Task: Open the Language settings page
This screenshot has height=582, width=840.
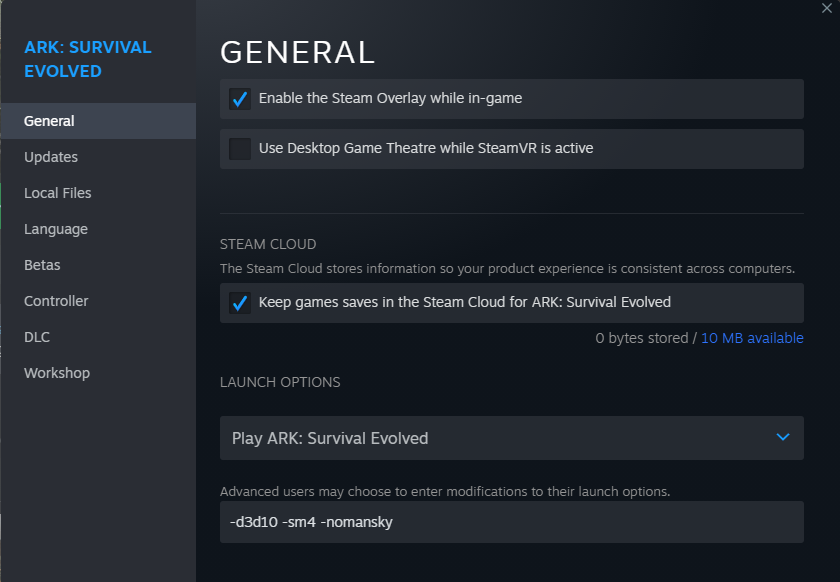Action: pyautogui.click(x=55, y=228)
